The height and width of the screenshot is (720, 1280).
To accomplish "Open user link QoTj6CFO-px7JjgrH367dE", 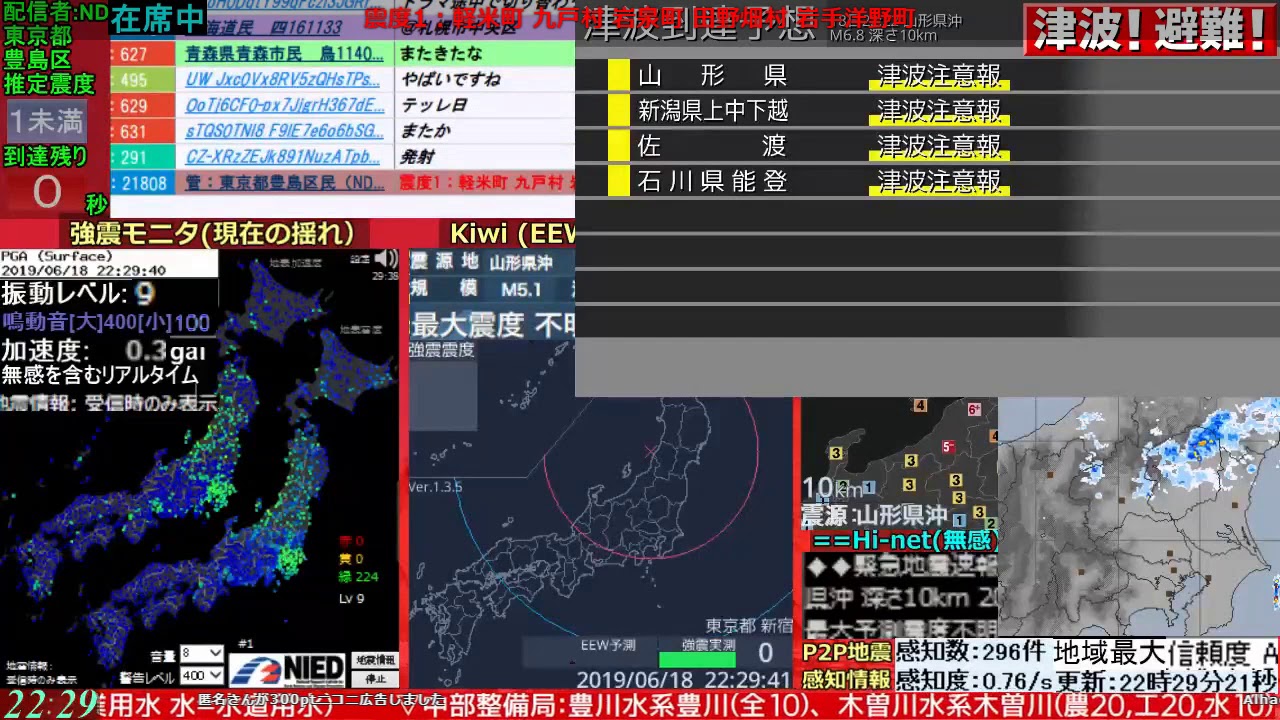I will 285,105.
